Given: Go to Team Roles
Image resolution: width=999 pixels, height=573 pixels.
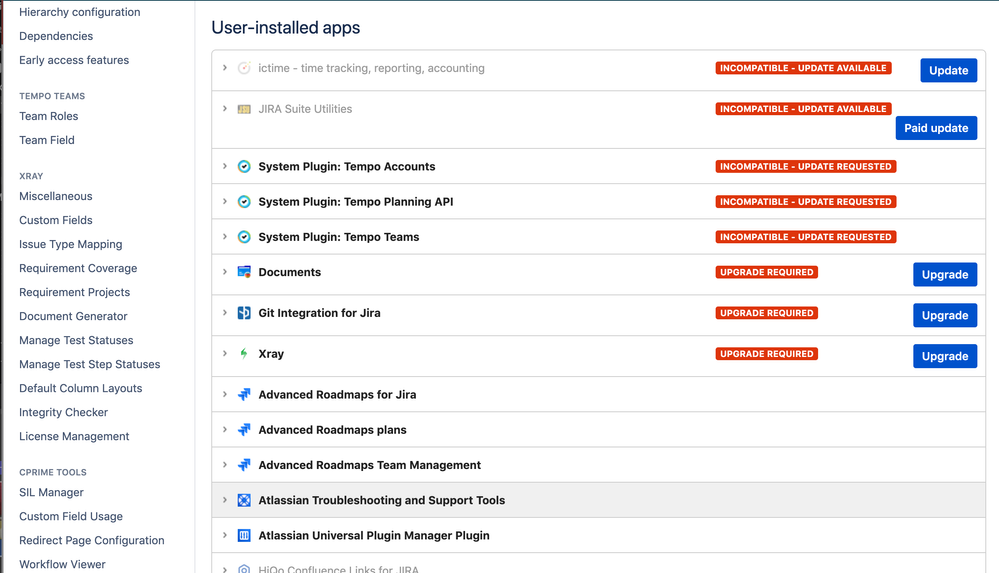Looking at the screenshot, I should click(x=48, y=116).
